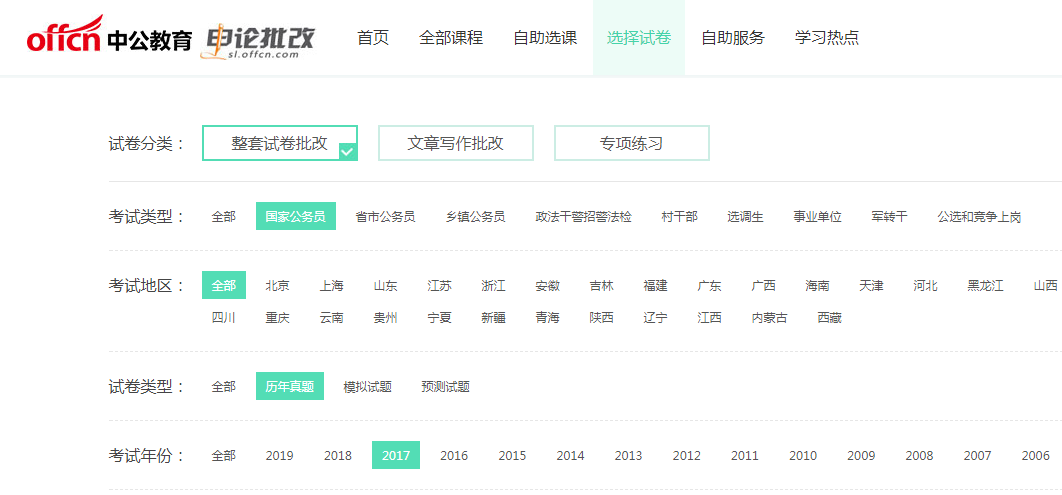The width and height of the screenshot is (1062, 495).
Task: Select 四川 in exam region filter
Action: click(223, 318)
